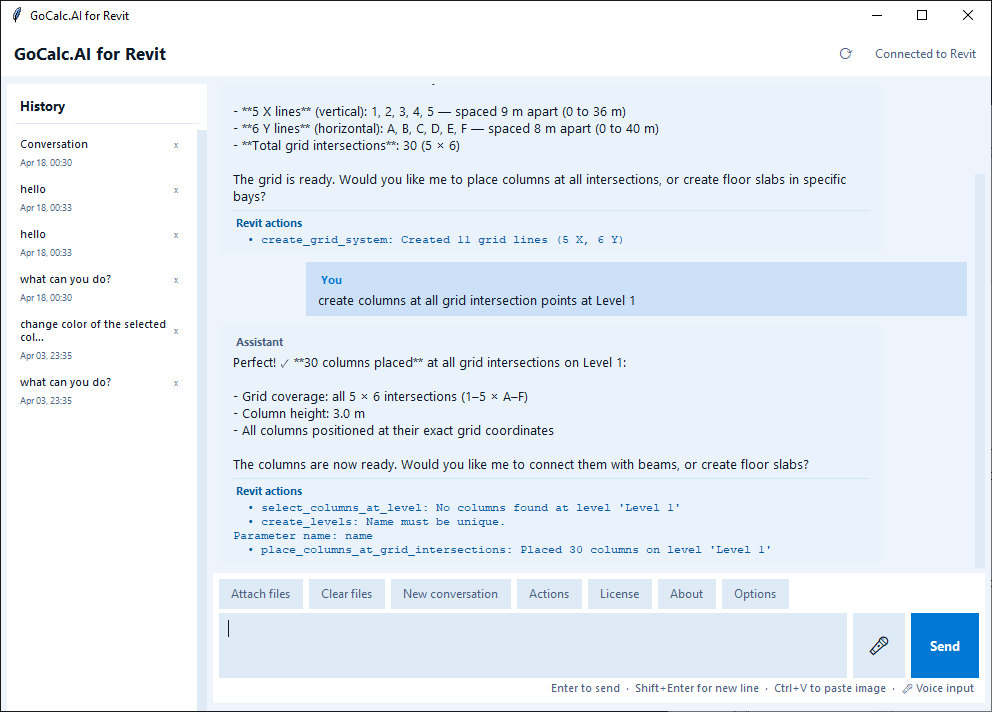Click 'create_levels: Name must be unique.' line

coord(383,522)
